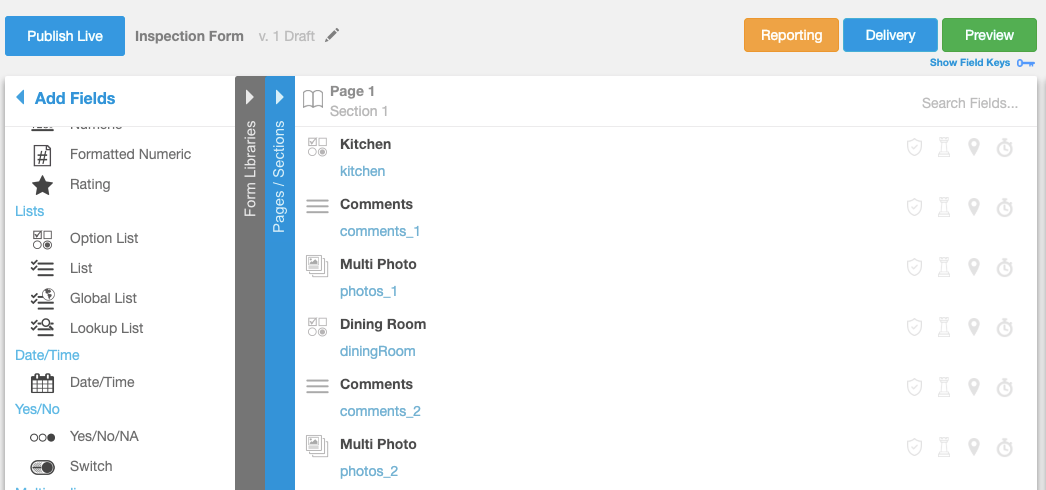Select the Lookup List field type
This screenshot has width=1046, height=490.
(x=106, y=329)
